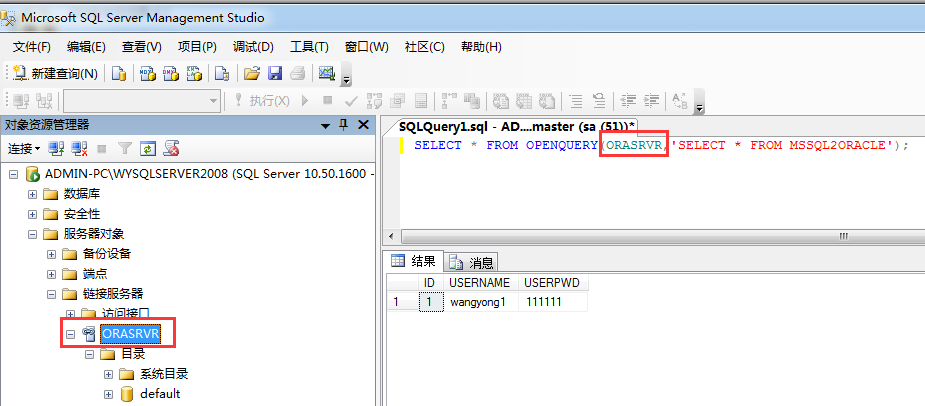
Task: Collapse the ADMIN-PC\WYSQLSERVER2008 server node
Action: 14,175
